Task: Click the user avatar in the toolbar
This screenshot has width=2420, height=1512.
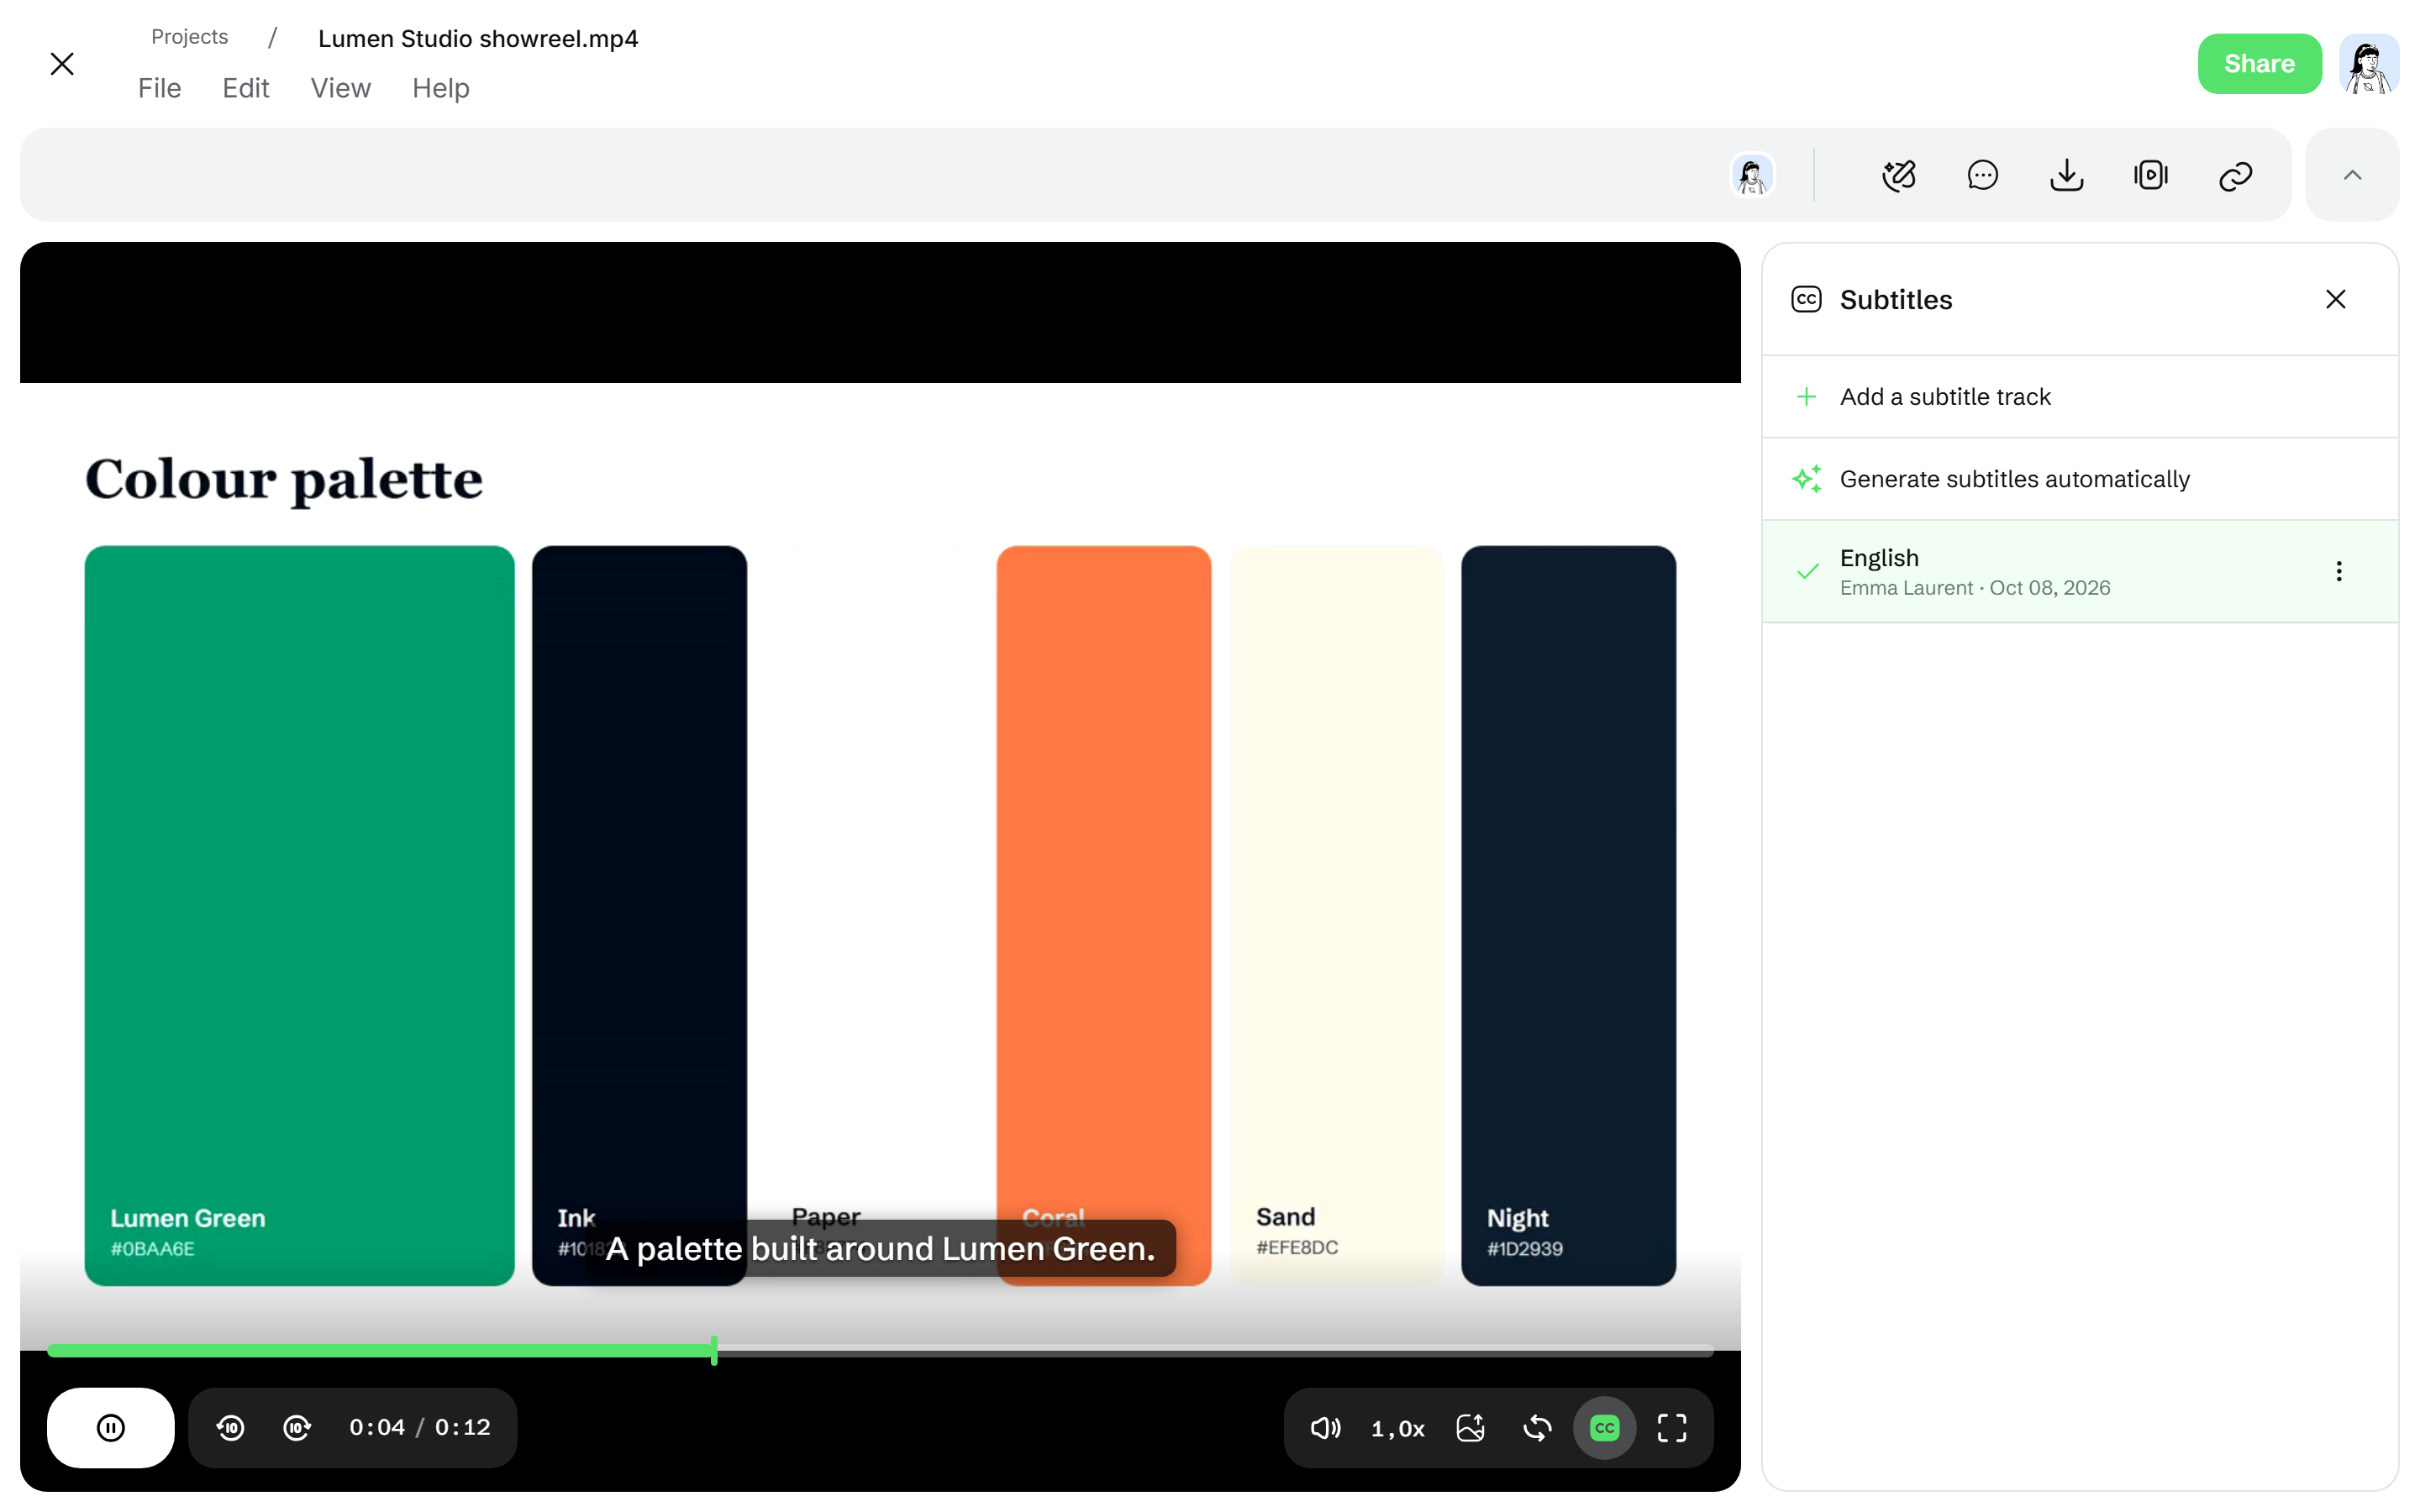Action: point(1752,175)
